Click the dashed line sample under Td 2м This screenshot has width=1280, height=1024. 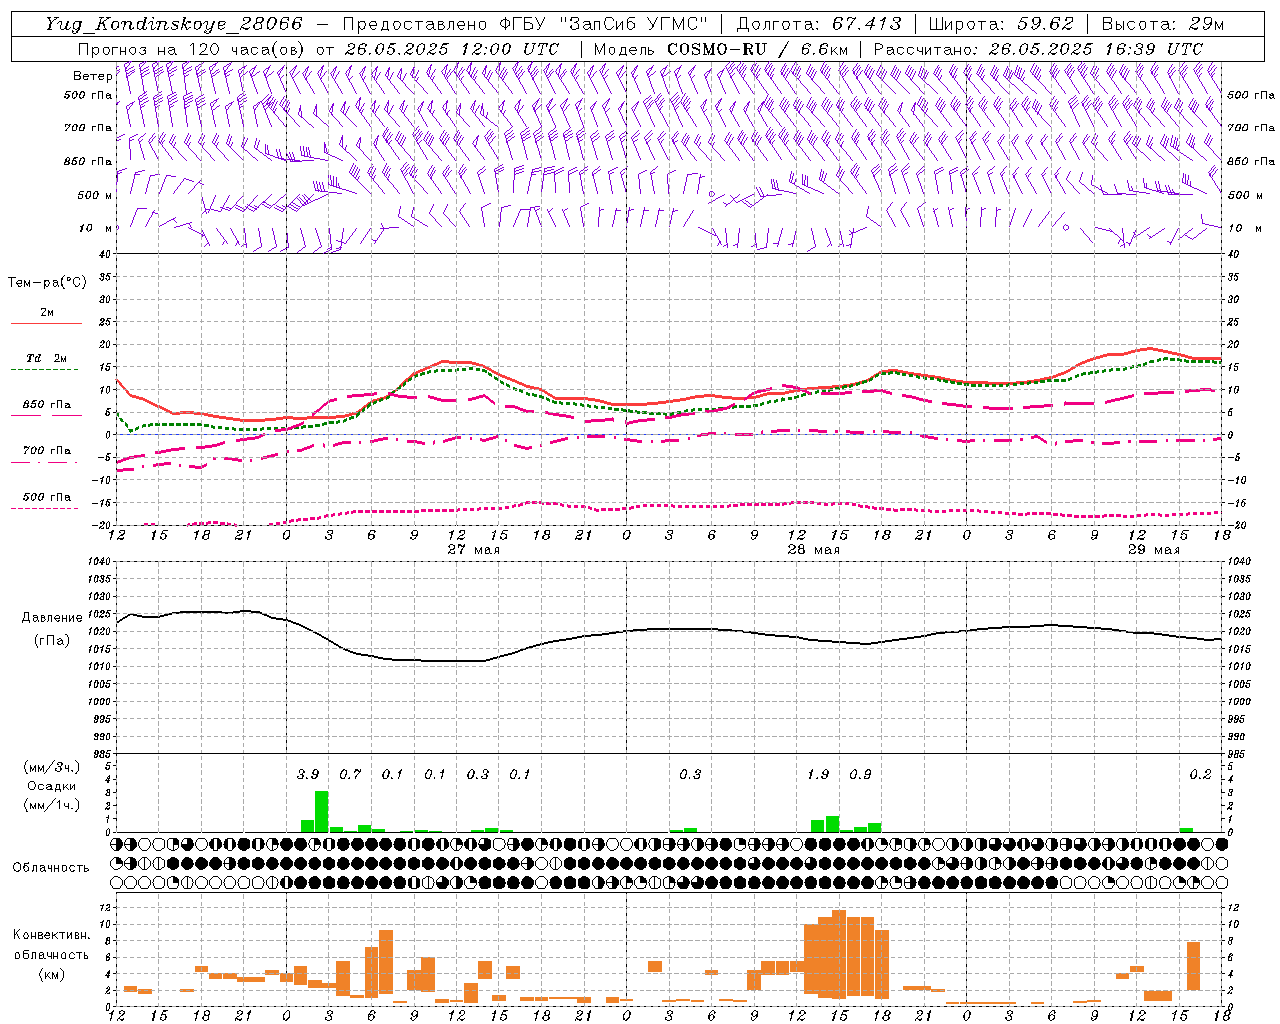tap(46, 370)
